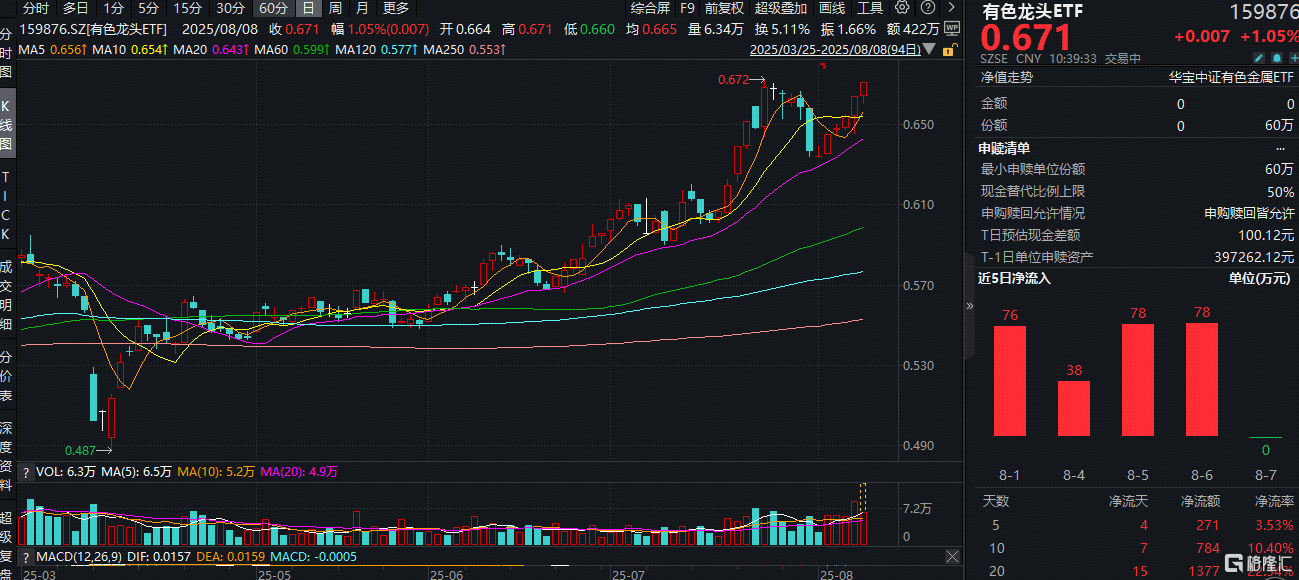
Task: Close the MACD indicator panel
Action: [952, 556]
